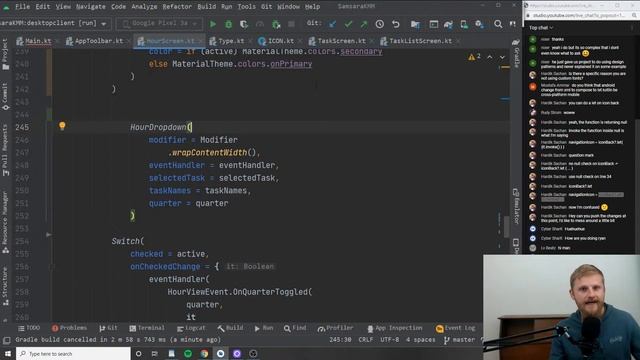Open the Project tool window
The width and height of the screenshot is (640, 360).
click(5, 54)
